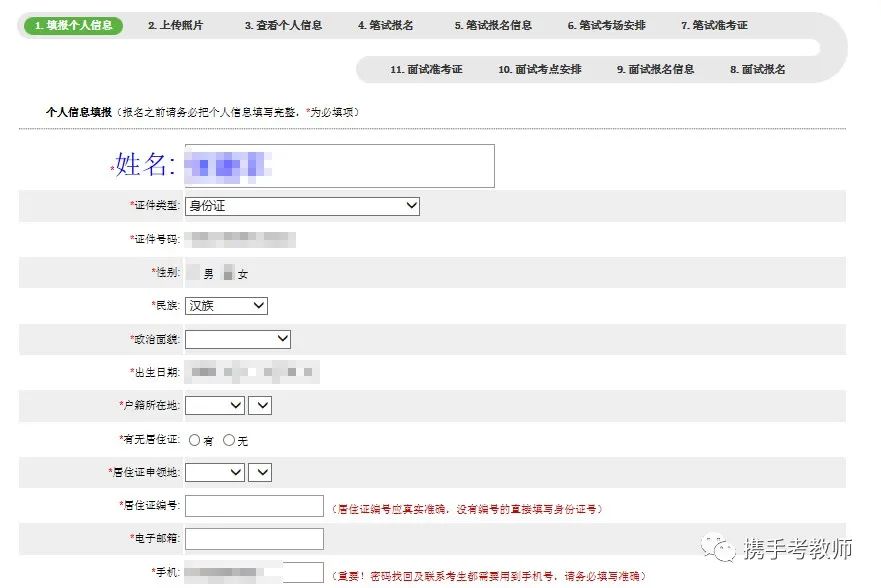Open the 面试考点安排 step

point(539,70)
